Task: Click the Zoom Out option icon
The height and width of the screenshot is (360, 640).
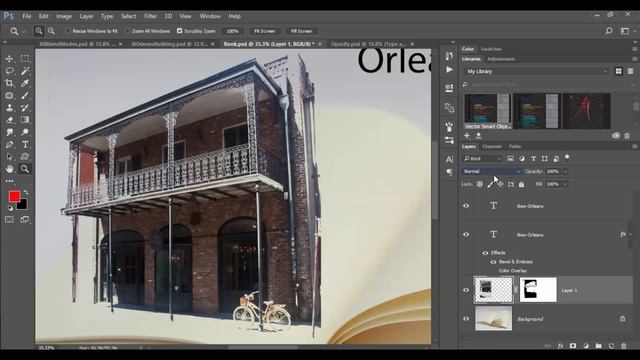Action: point(51,31)
